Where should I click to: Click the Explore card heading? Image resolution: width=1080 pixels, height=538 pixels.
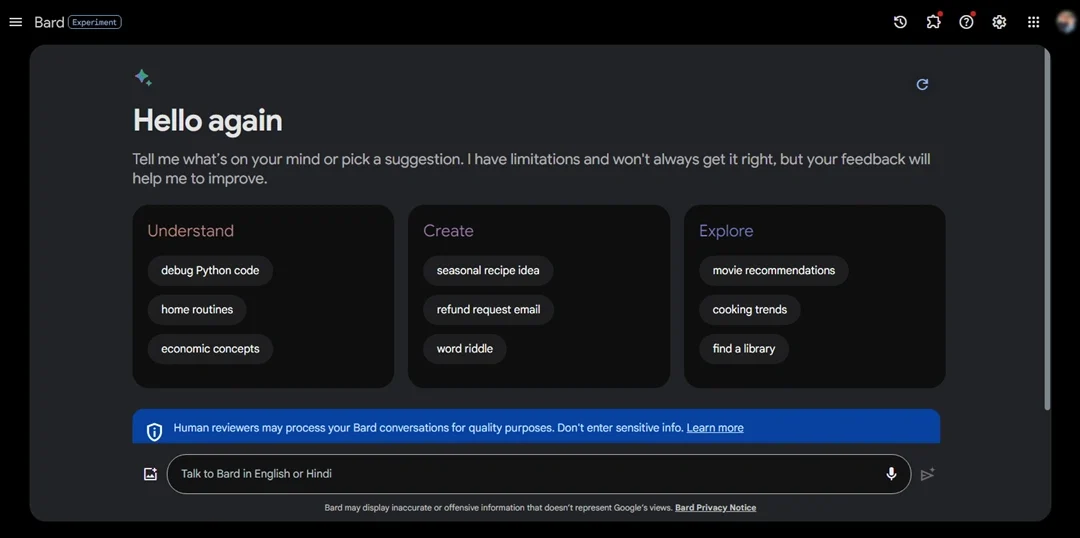pos(726,231)
